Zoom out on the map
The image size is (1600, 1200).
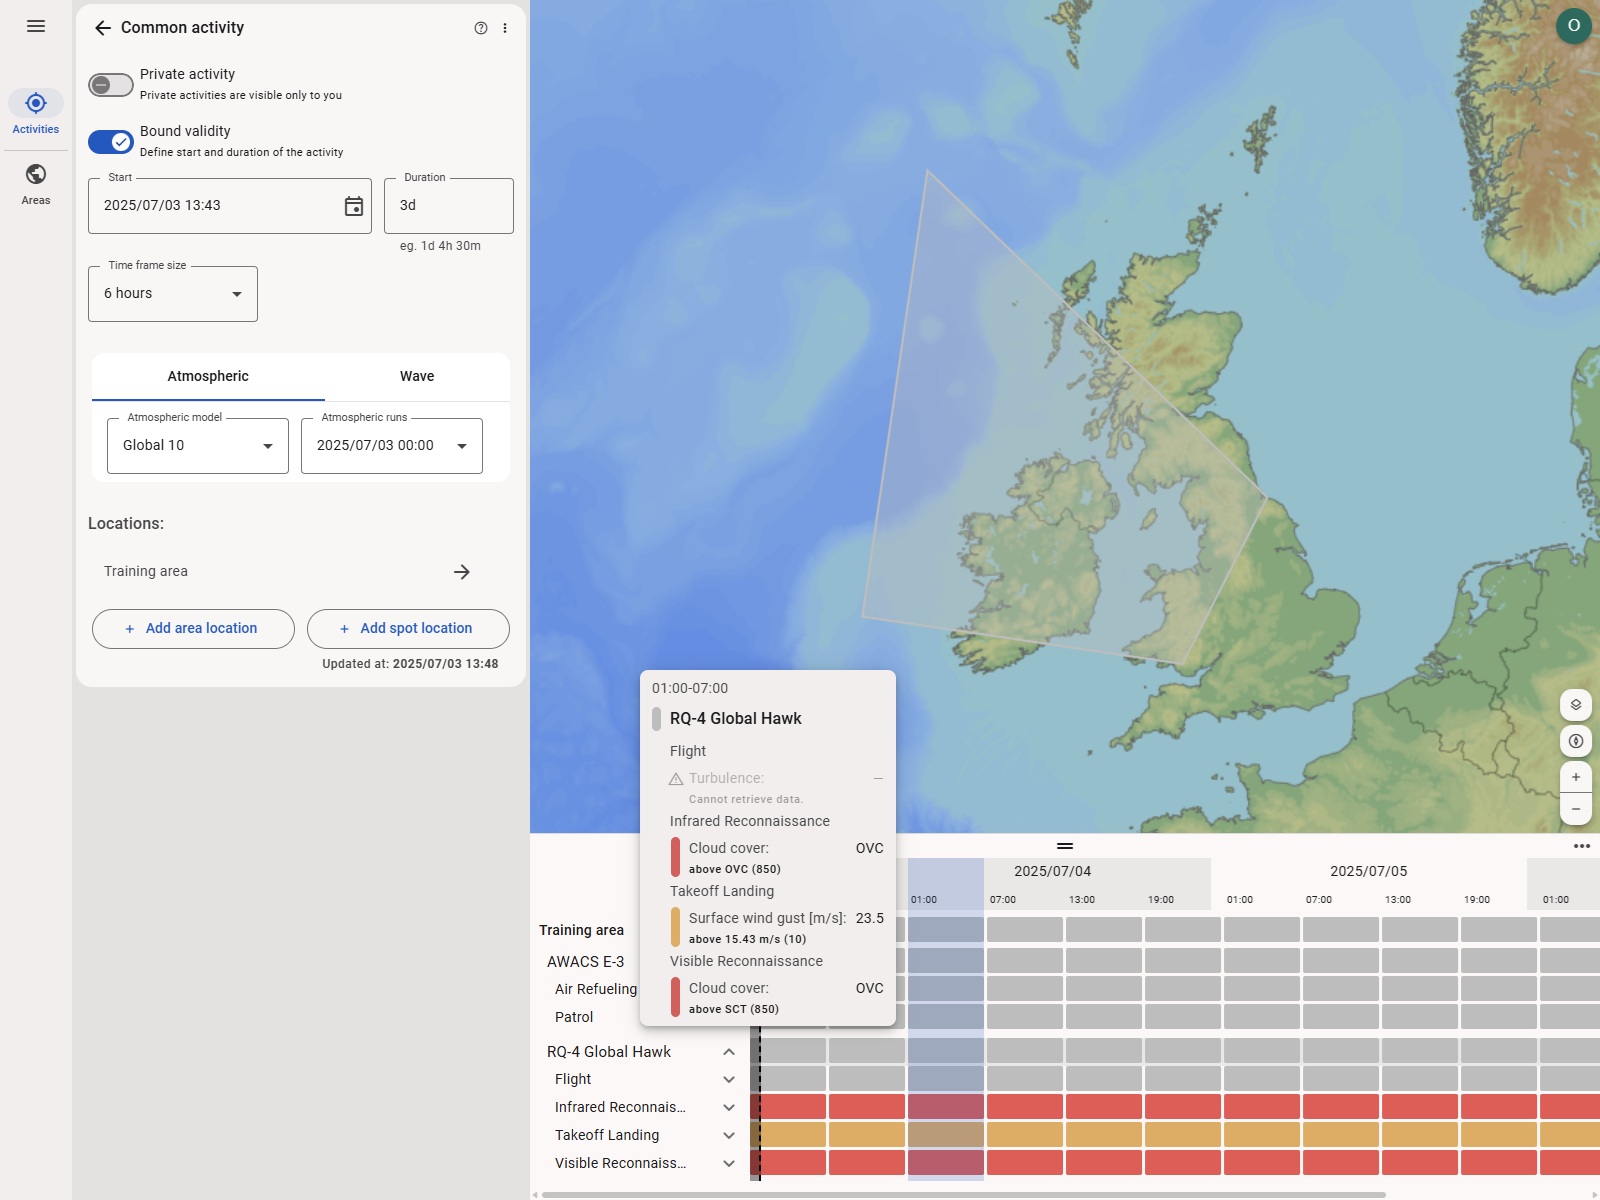tap(1576, 809)
